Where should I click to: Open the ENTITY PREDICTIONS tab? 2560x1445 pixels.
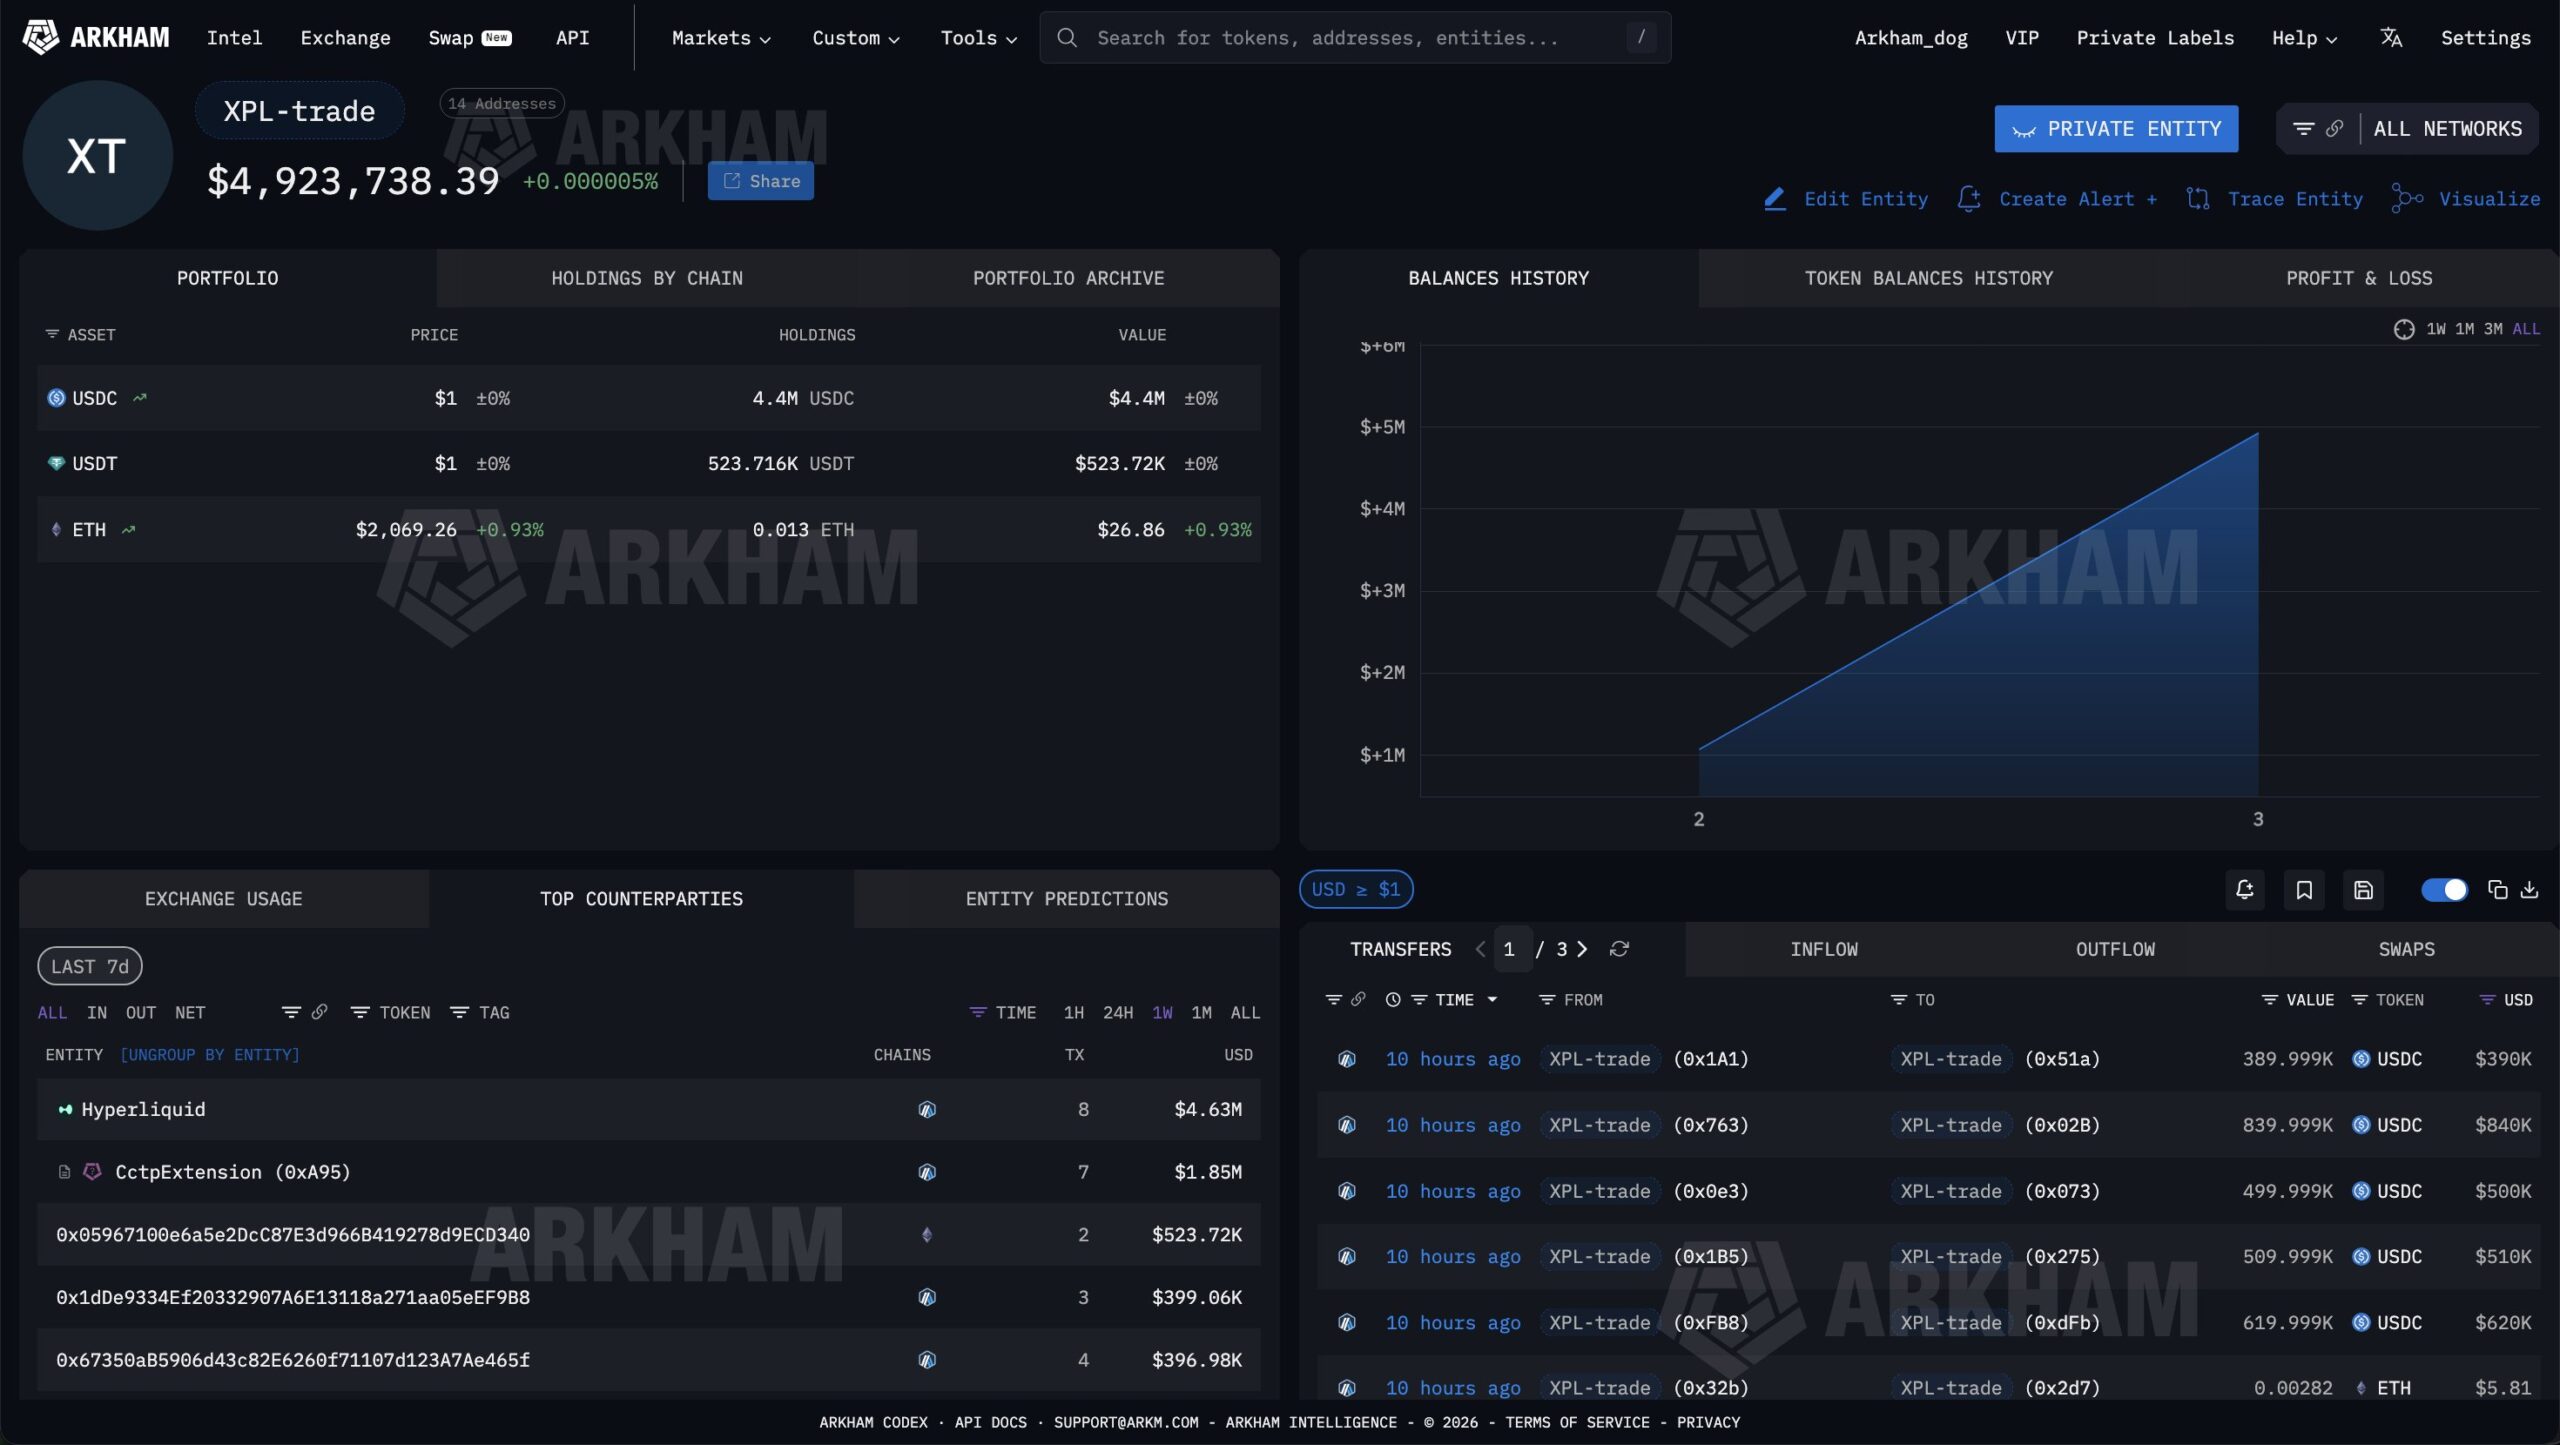[1066, 898]
